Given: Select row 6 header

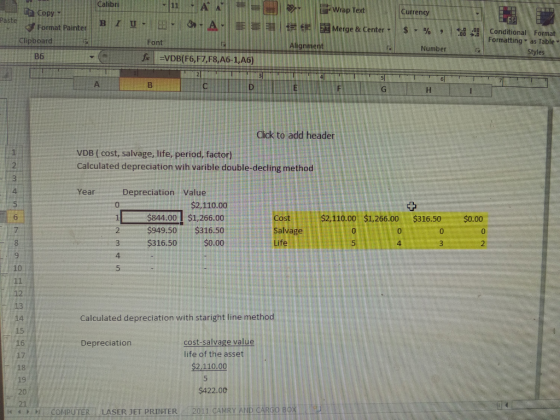Looking at the screenshot, I should (x=15, y=217).
